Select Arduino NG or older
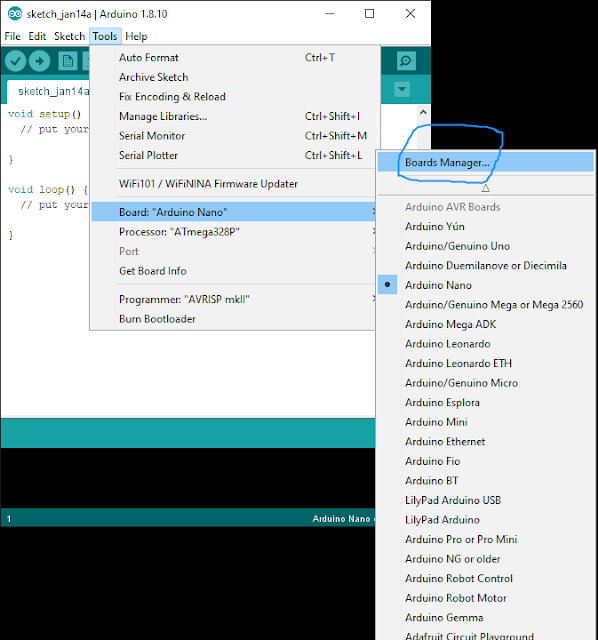The height and width of the screenshot is (640, 598). 486,559
